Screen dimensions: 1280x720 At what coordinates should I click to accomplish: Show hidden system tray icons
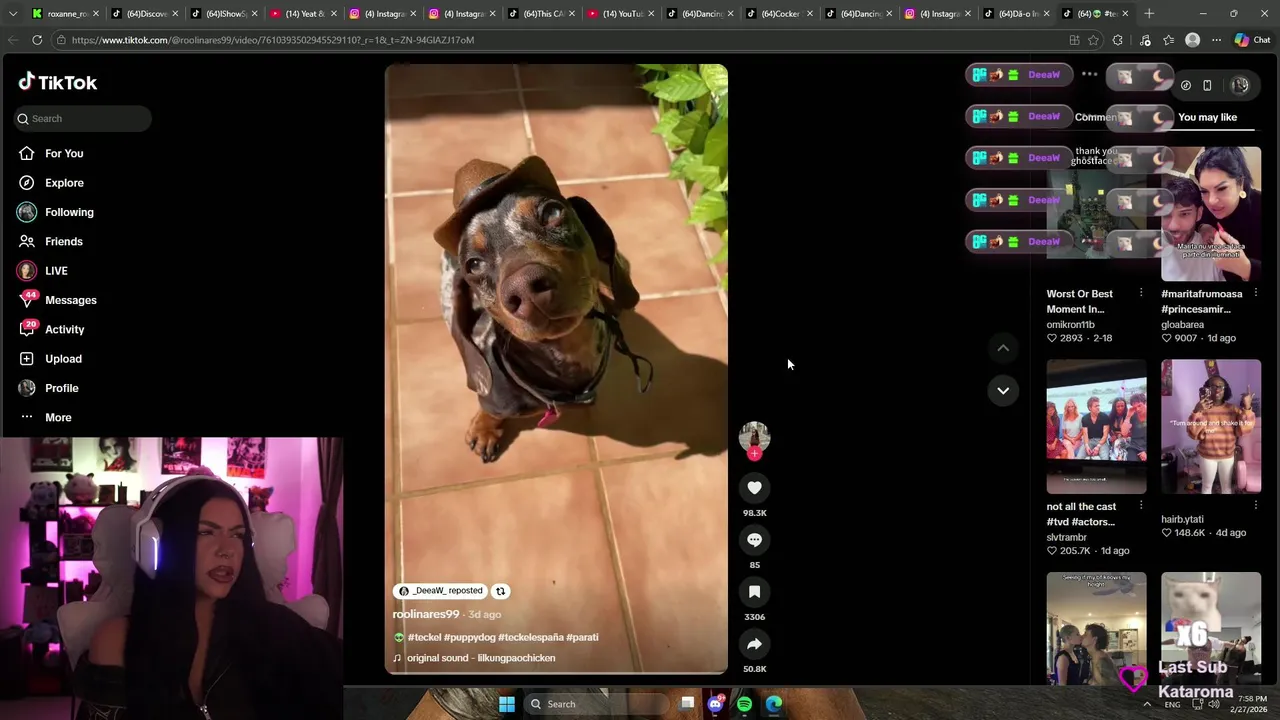(1147, 704)
